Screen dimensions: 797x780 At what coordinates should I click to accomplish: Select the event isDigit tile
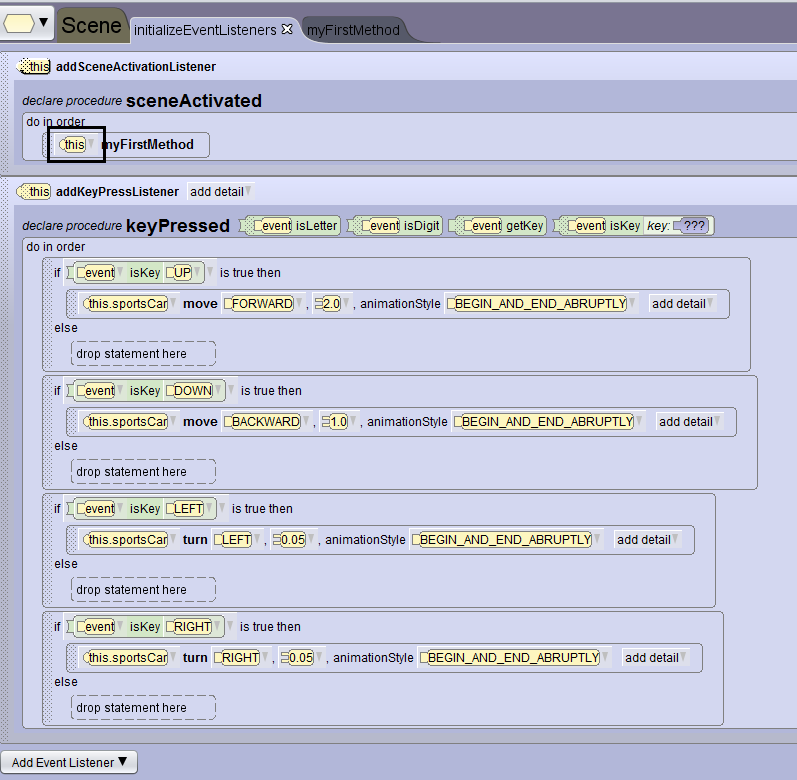pos(395,226)
